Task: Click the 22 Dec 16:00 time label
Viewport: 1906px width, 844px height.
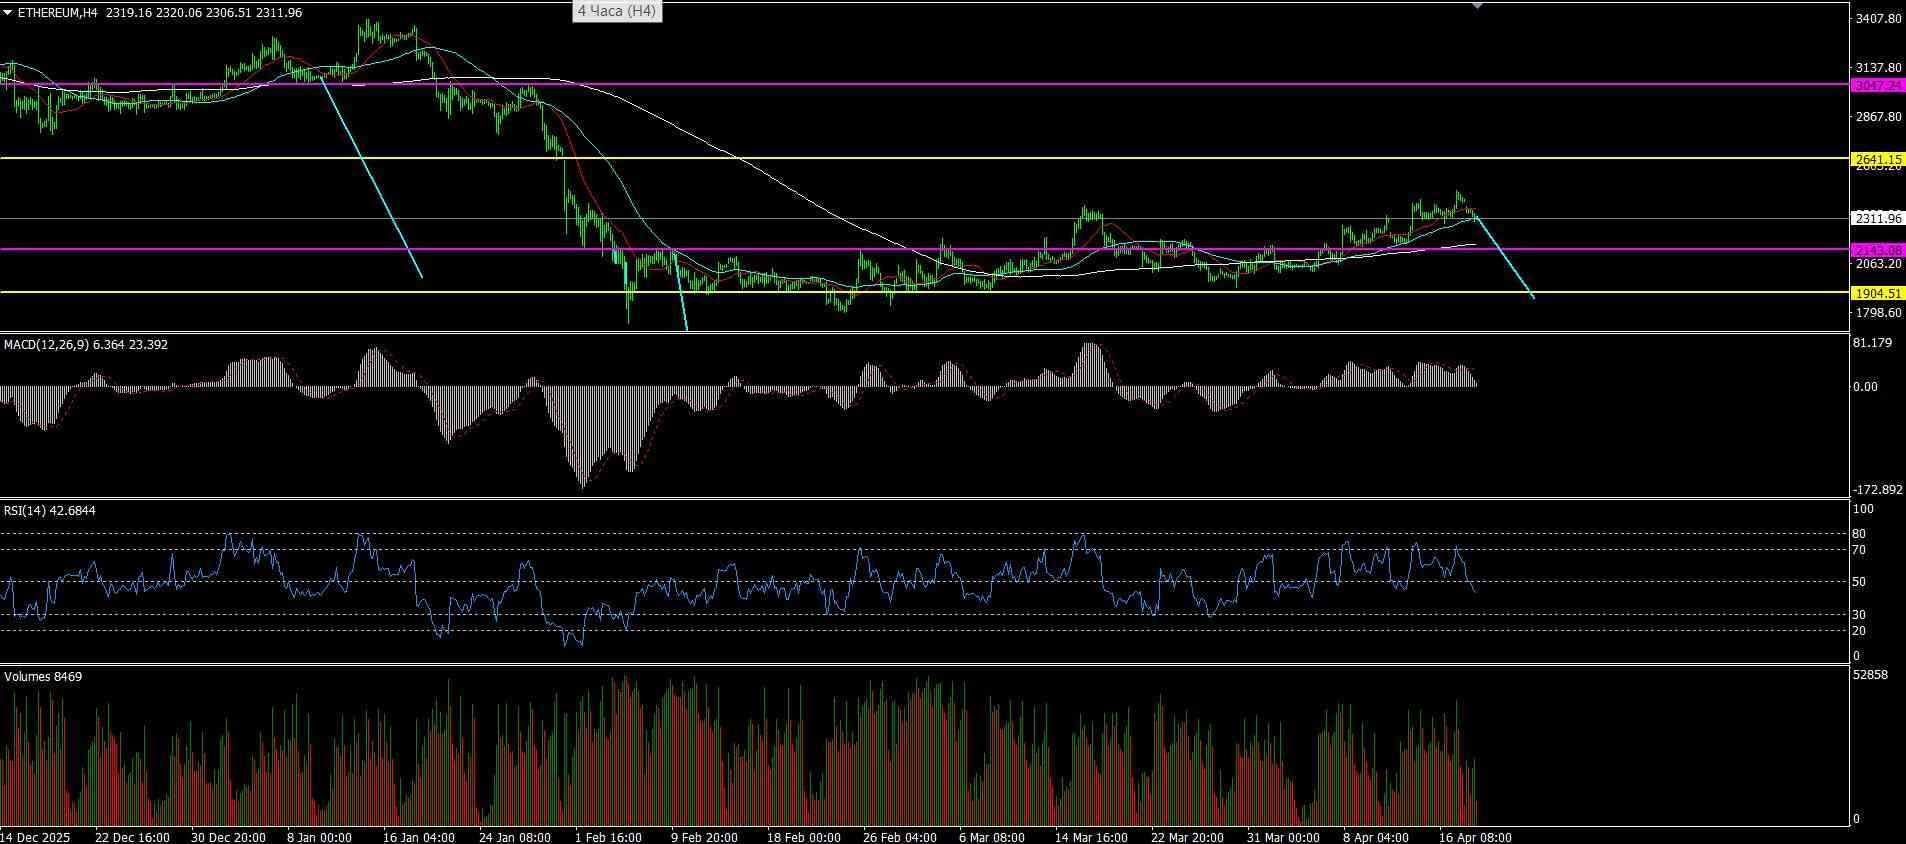Action: tap(132, 838)
